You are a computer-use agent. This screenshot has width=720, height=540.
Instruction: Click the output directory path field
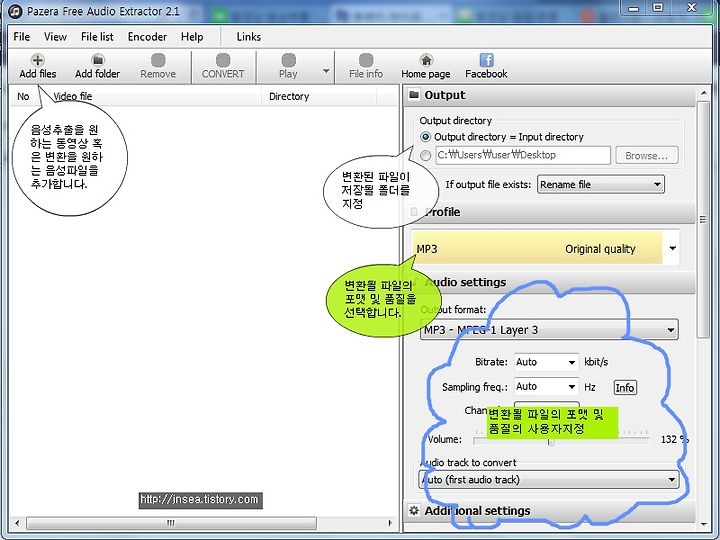(x=523, y=155)
